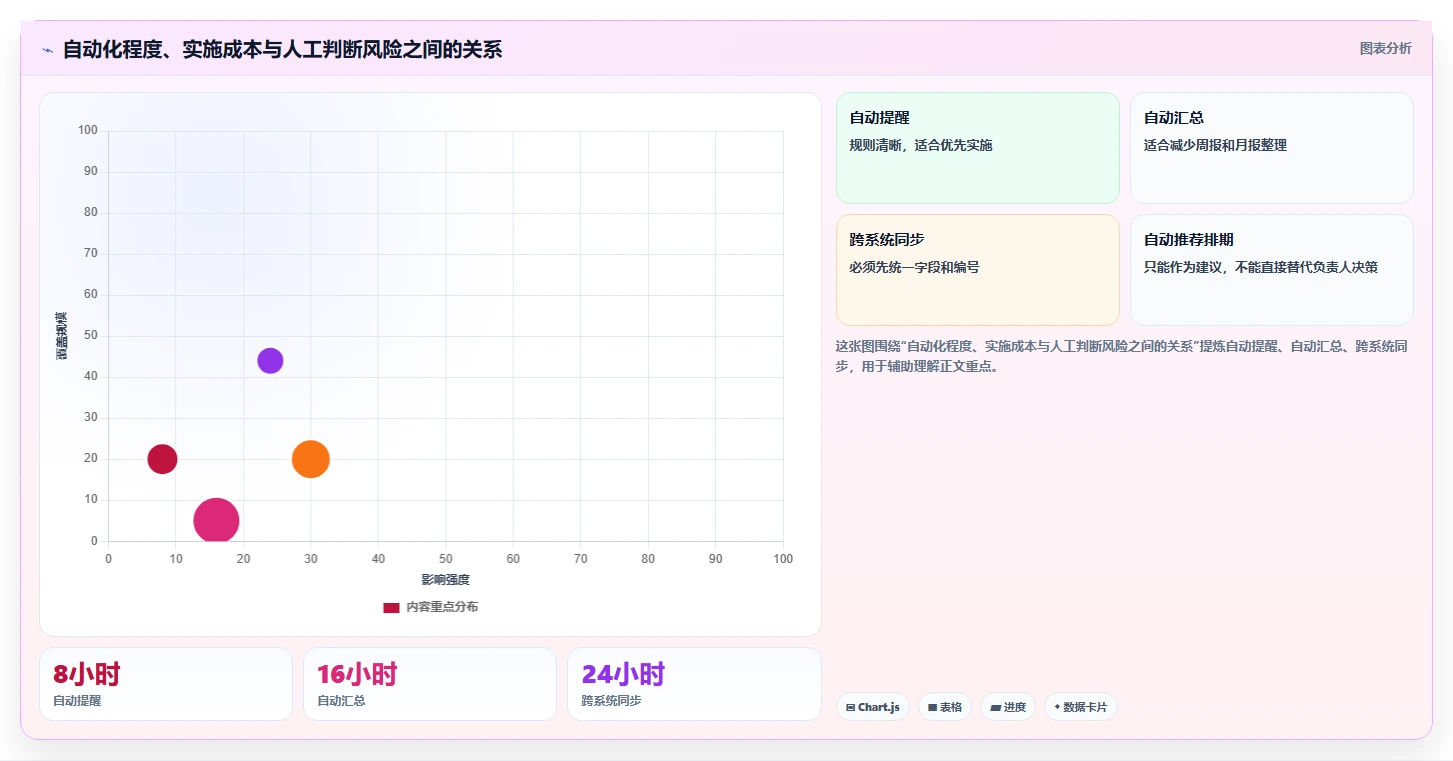Image resolution: width=1453 pixels, height=761 pixels.
Task: Click the rotated y-axis title on the chart
Action: point(62,336)
